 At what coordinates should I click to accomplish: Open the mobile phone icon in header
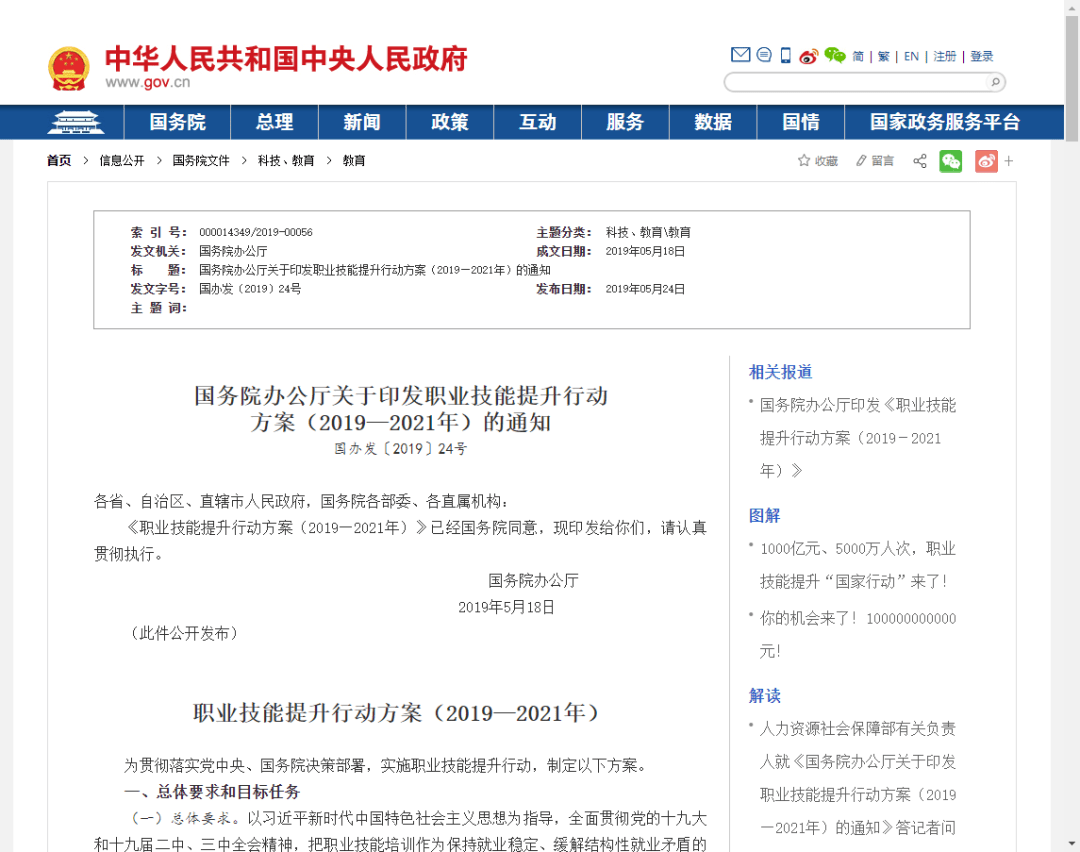[x=785, y=55]
